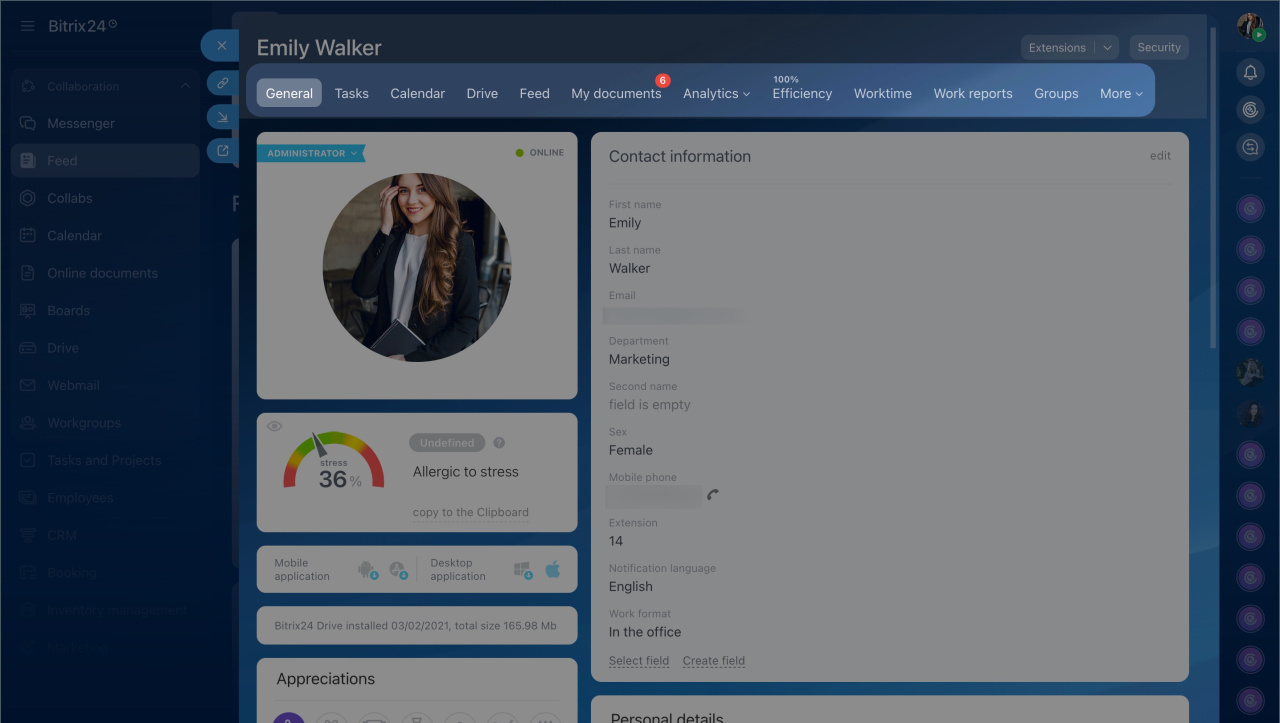Click the stress level gauge
The height and width of the screenshot is (723, 1280).
(x=333, y=463)
